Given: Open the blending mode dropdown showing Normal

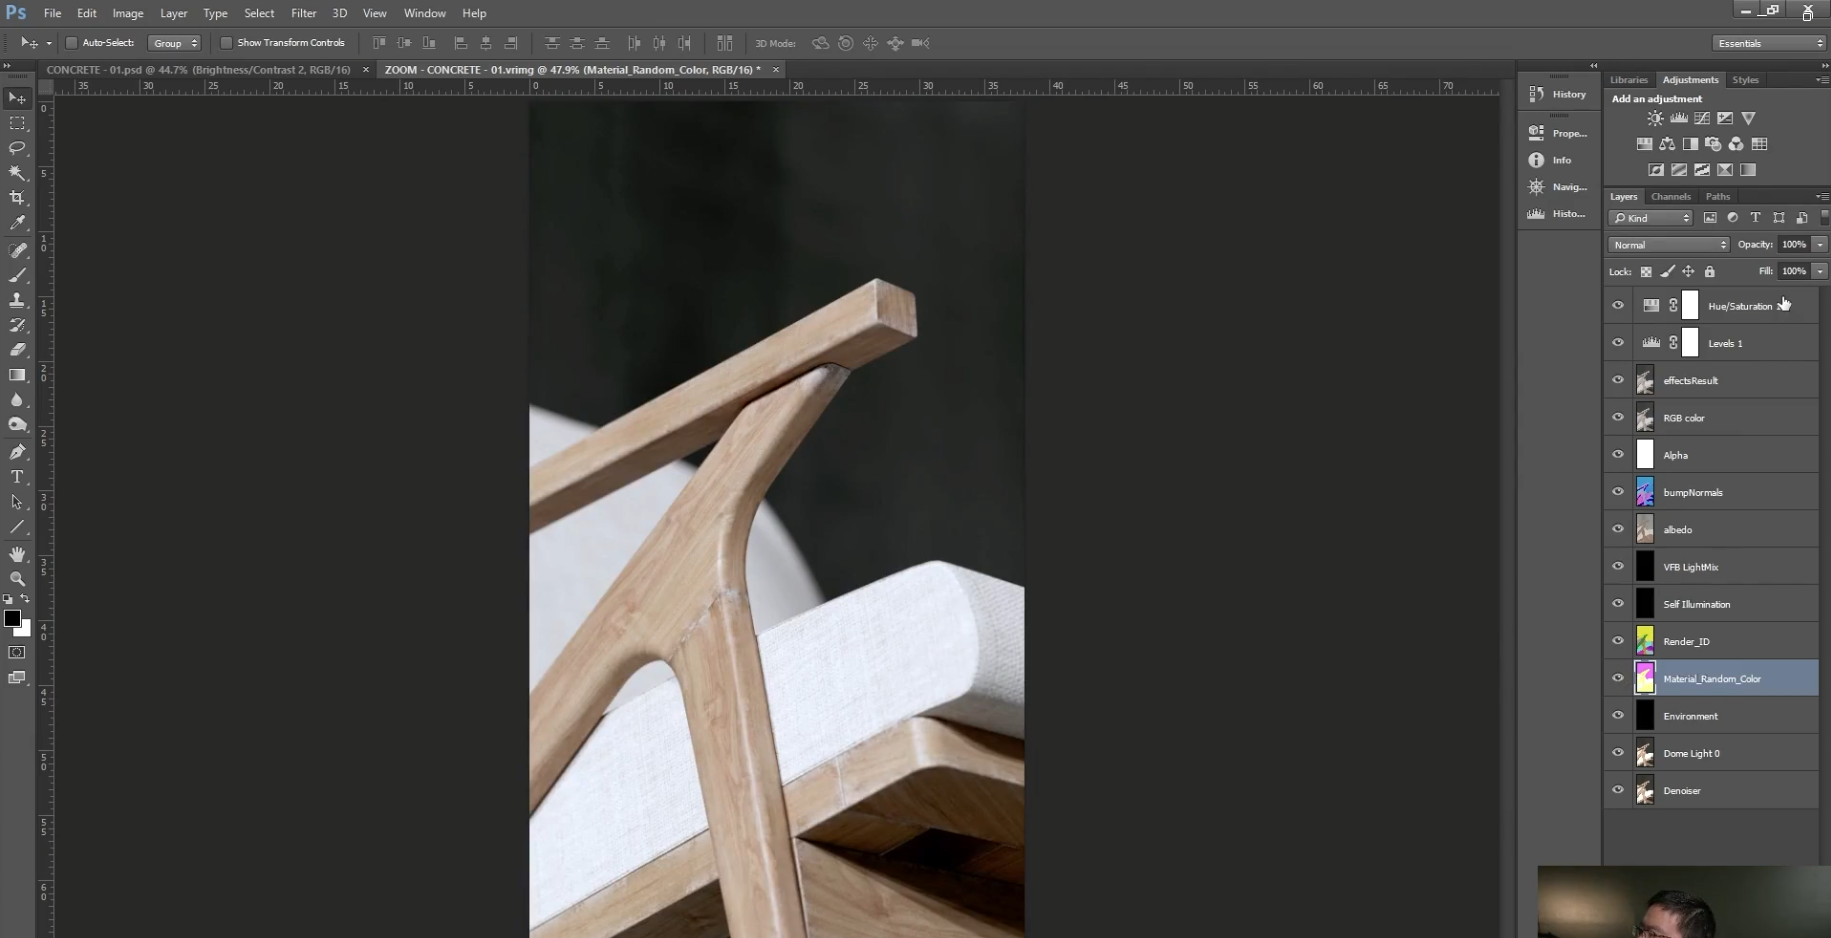Looking at the screenshot, I should point(1667,244).
